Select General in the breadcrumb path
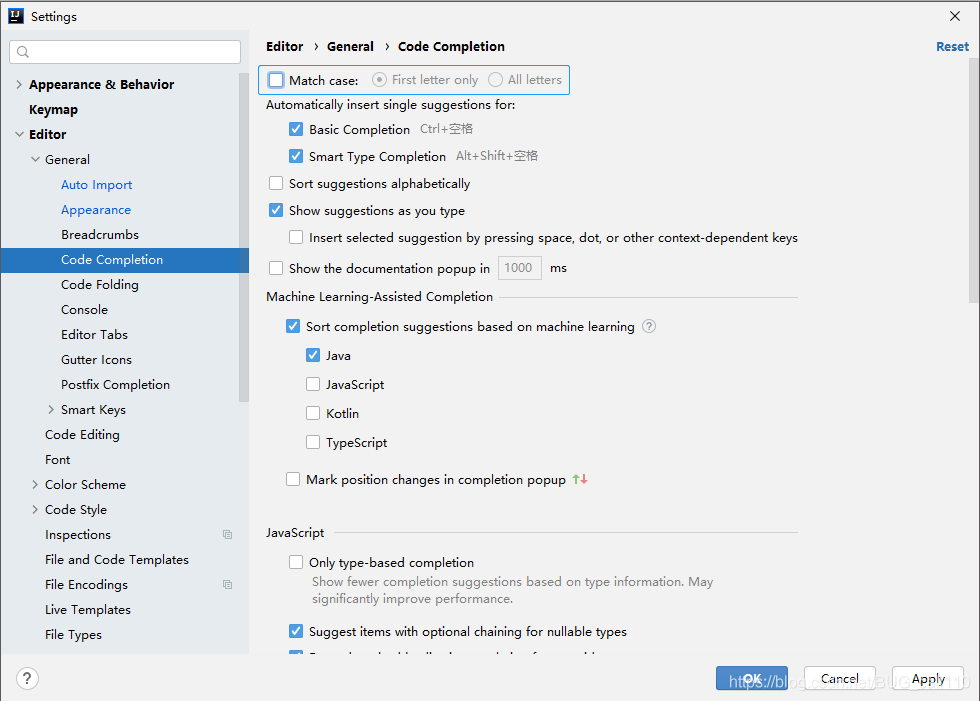980x701 pixels. pos(350,46)
